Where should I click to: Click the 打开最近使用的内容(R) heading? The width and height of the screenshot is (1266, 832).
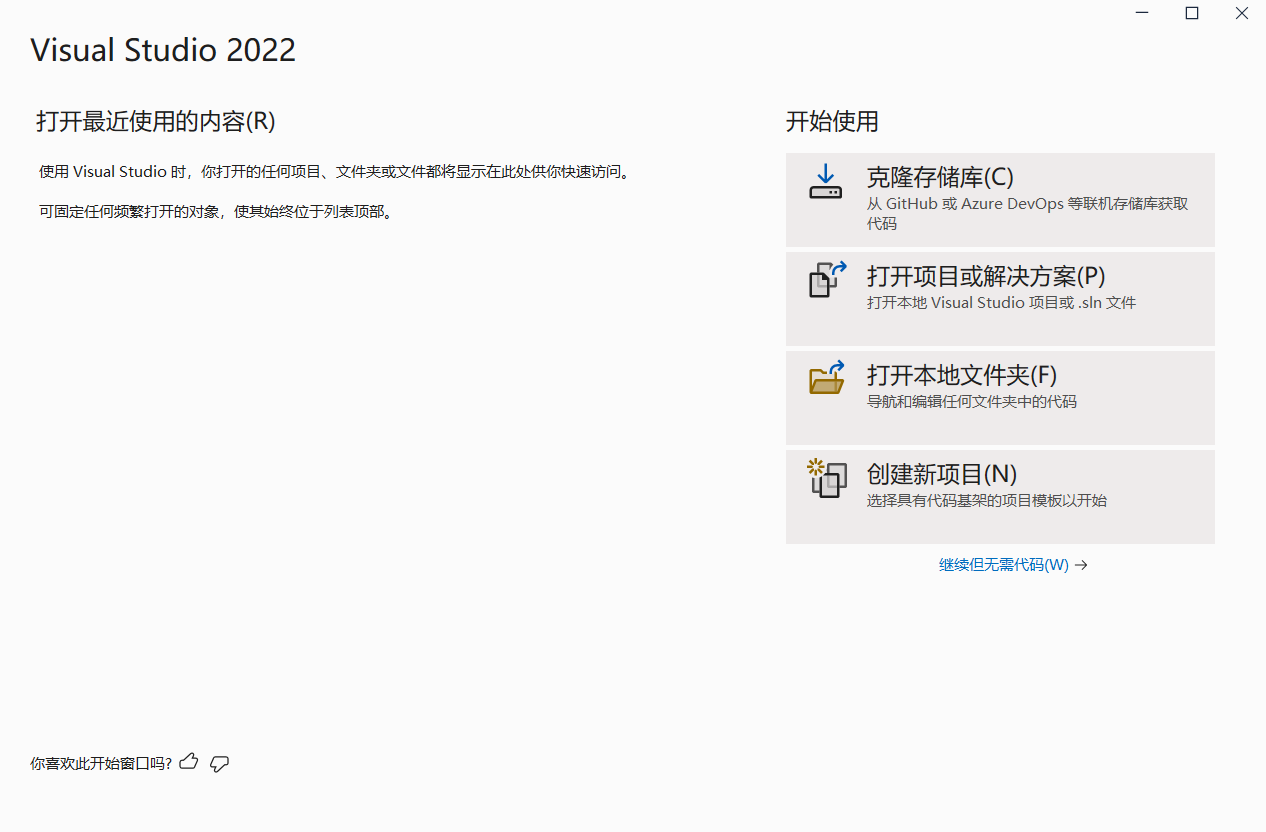tap(156, 122)
